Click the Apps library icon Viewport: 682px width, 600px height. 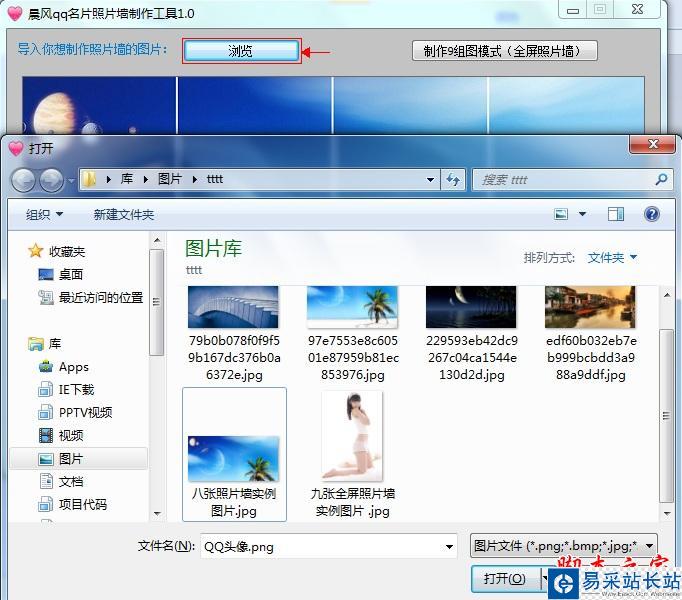46,366
